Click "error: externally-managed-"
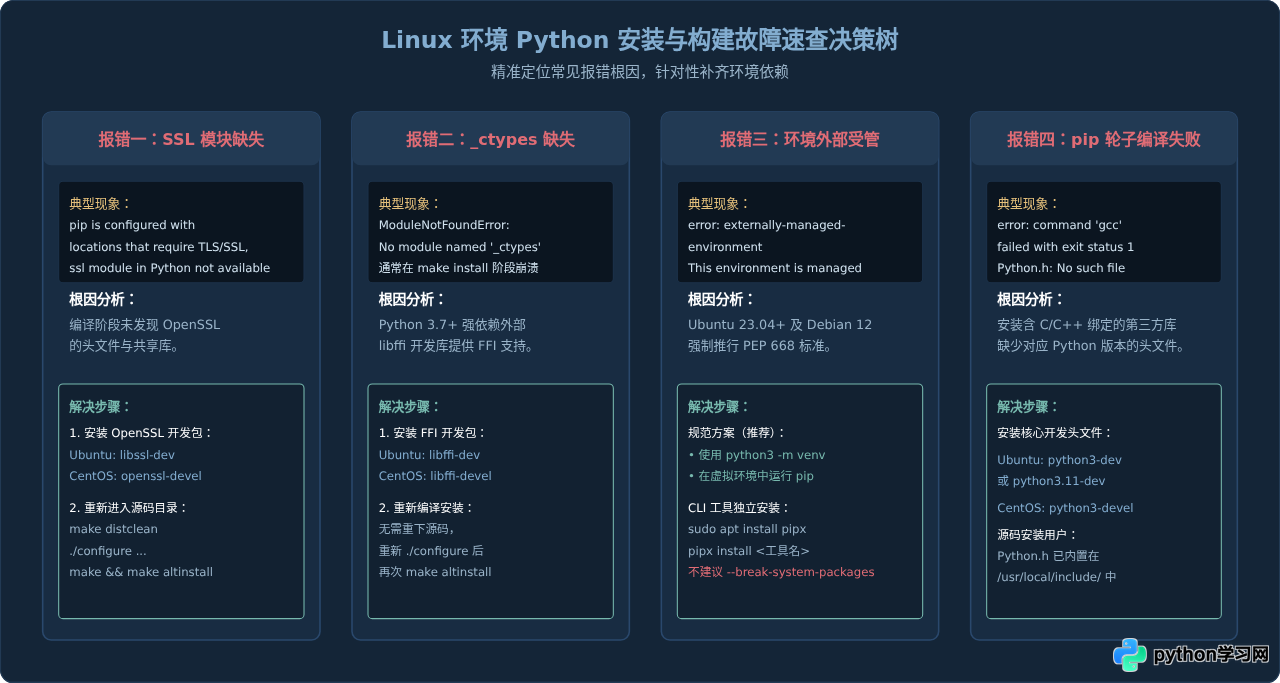Screen dimensions: 1280x683 pyautogui.click(x=767, y=225)
